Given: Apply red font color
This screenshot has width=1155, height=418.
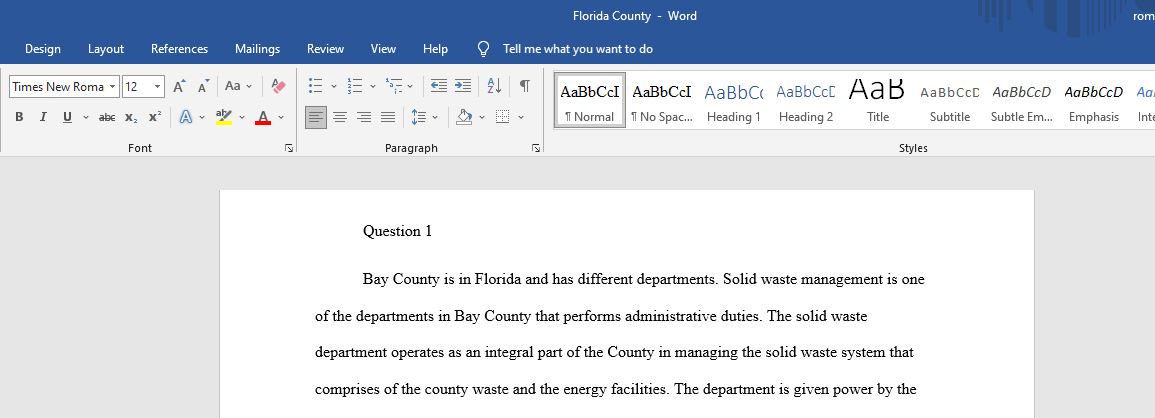Looking at the screenshot, I should [263, 116].
